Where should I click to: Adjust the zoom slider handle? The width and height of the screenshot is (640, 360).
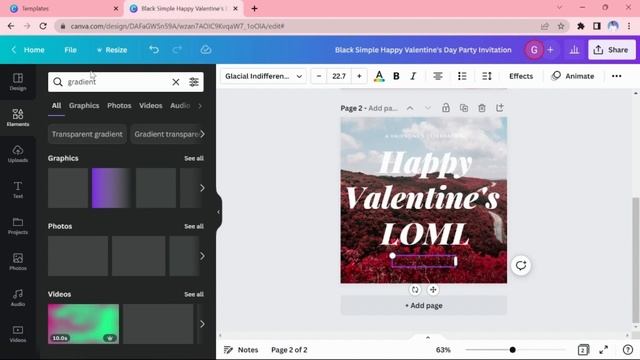[x=512, y=350]
